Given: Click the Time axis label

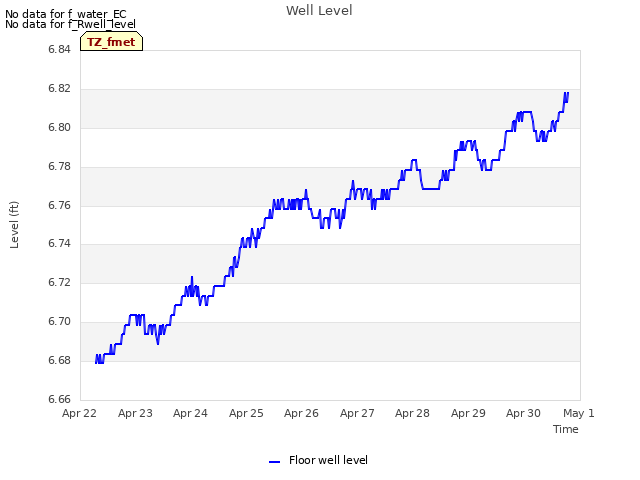Looking at the screenshot, I should (x=565, y=429).
